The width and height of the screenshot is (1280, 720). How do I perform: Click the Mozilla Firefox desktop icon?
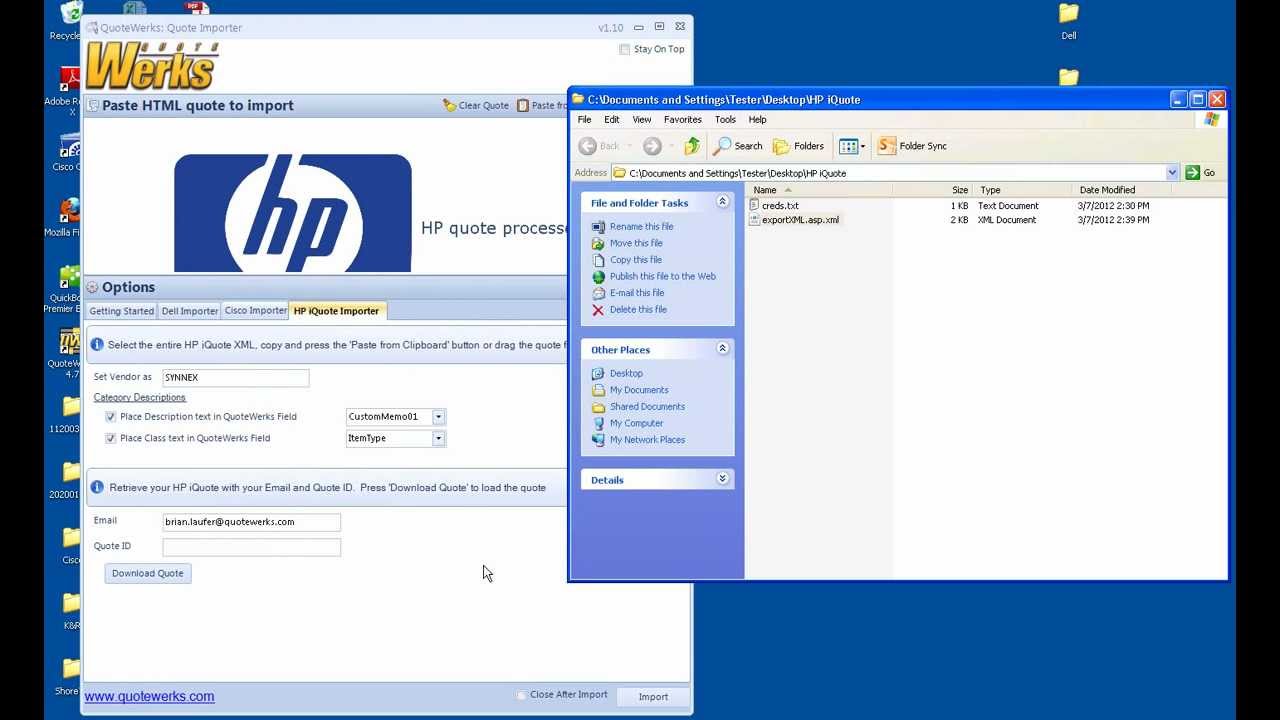coord(67,217)
